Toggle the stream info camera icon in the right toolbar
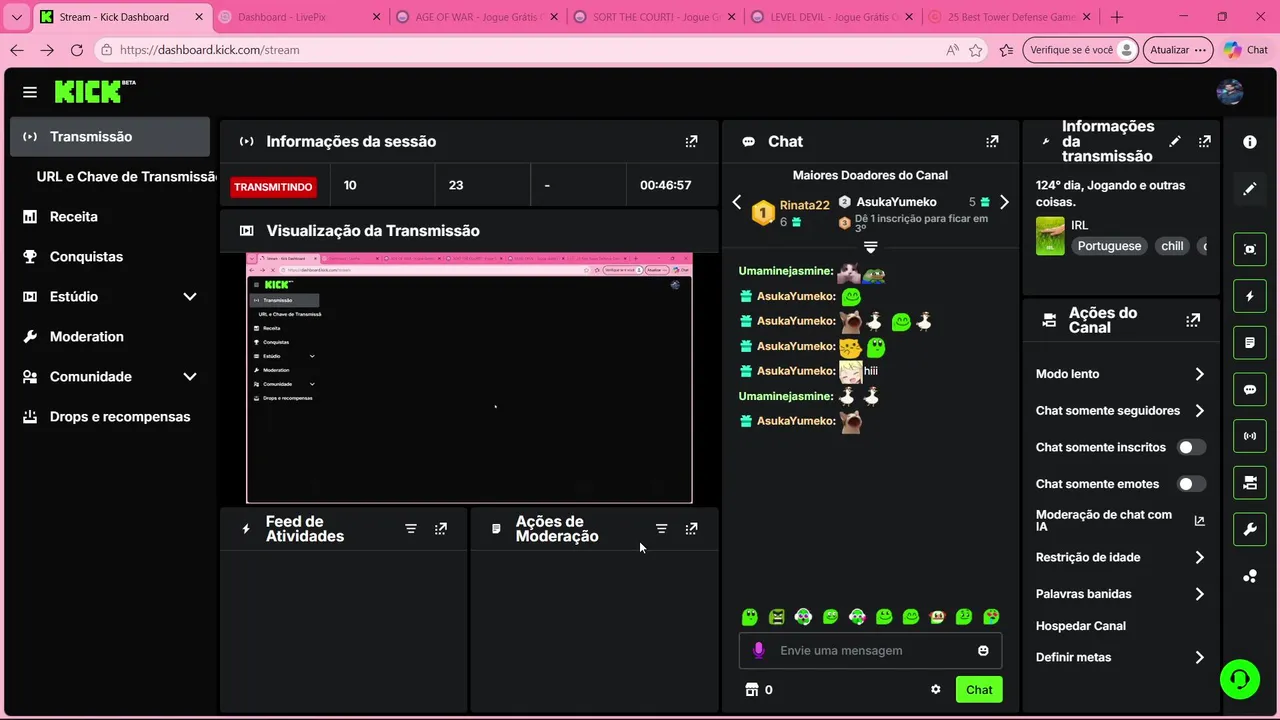The width and height of the screenshot is (1280, 720). click(x=1250, y=483)
